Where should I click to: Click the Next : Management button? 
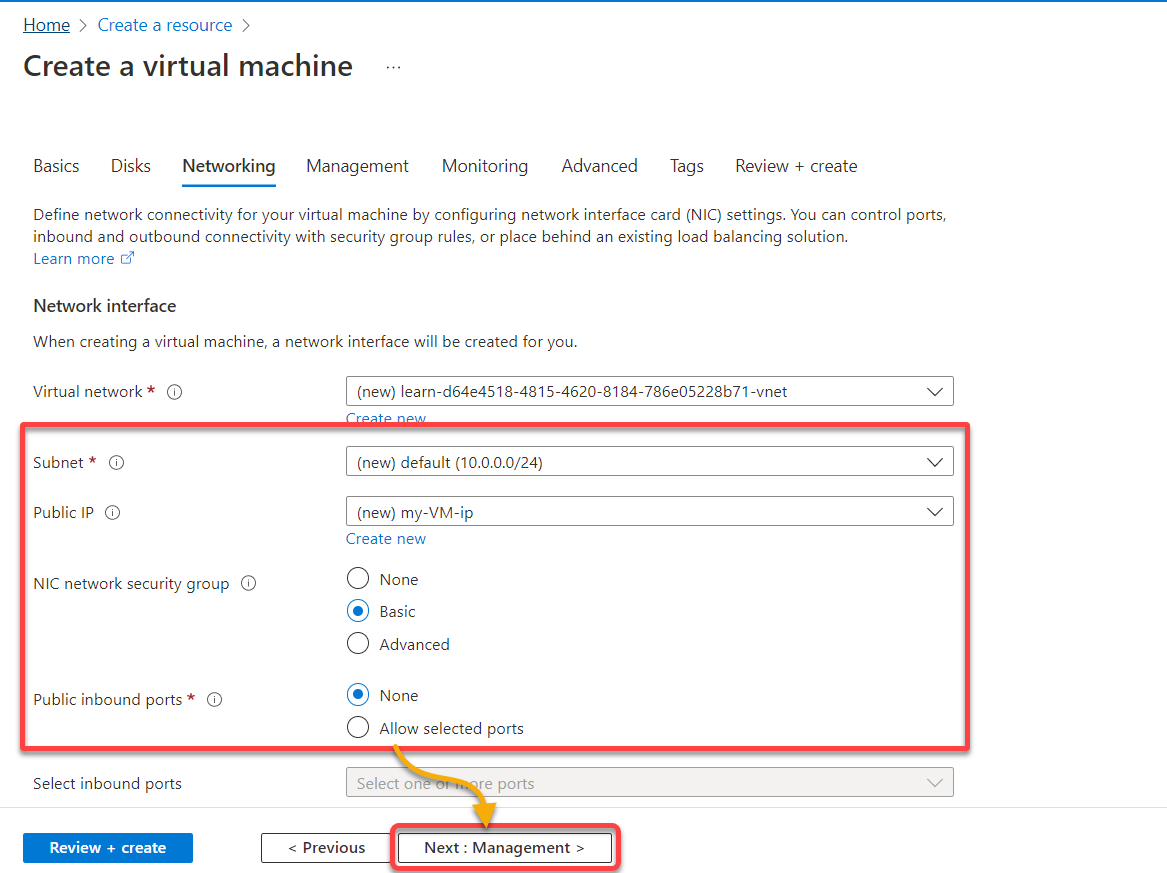(x=505, y=848)
